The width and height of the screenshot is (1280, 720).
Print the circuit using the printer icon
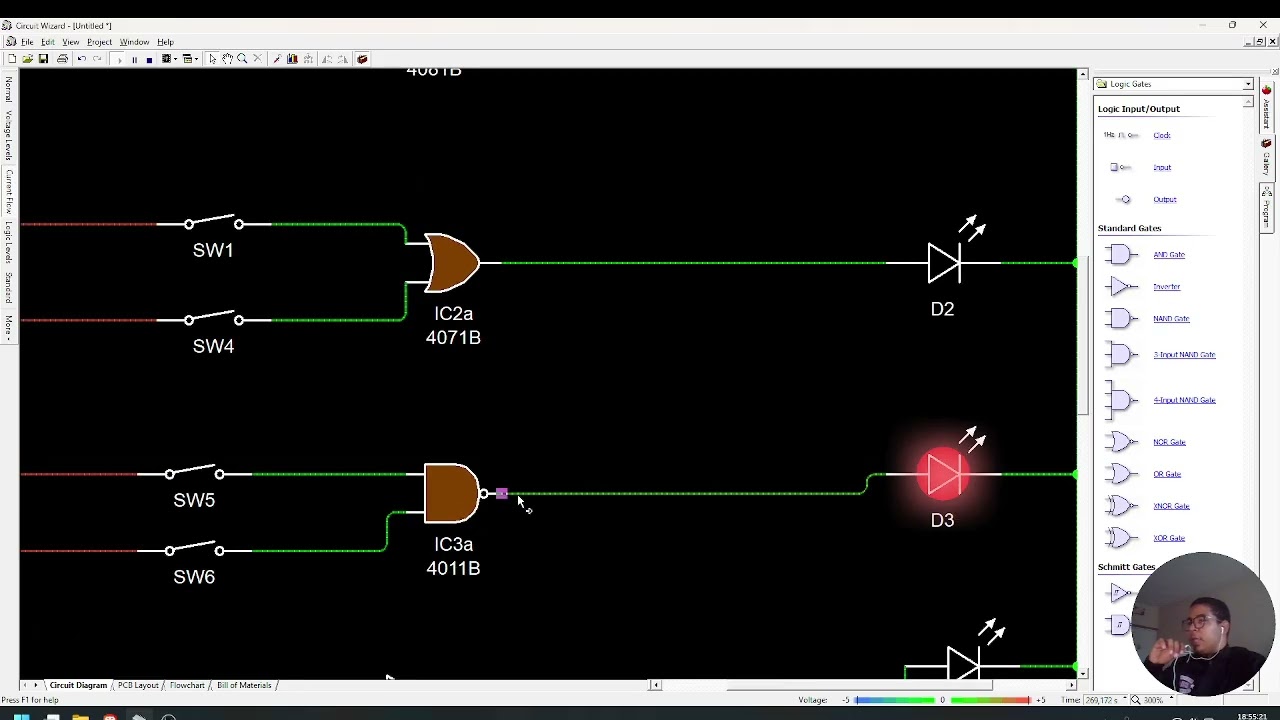coord(62,59)
